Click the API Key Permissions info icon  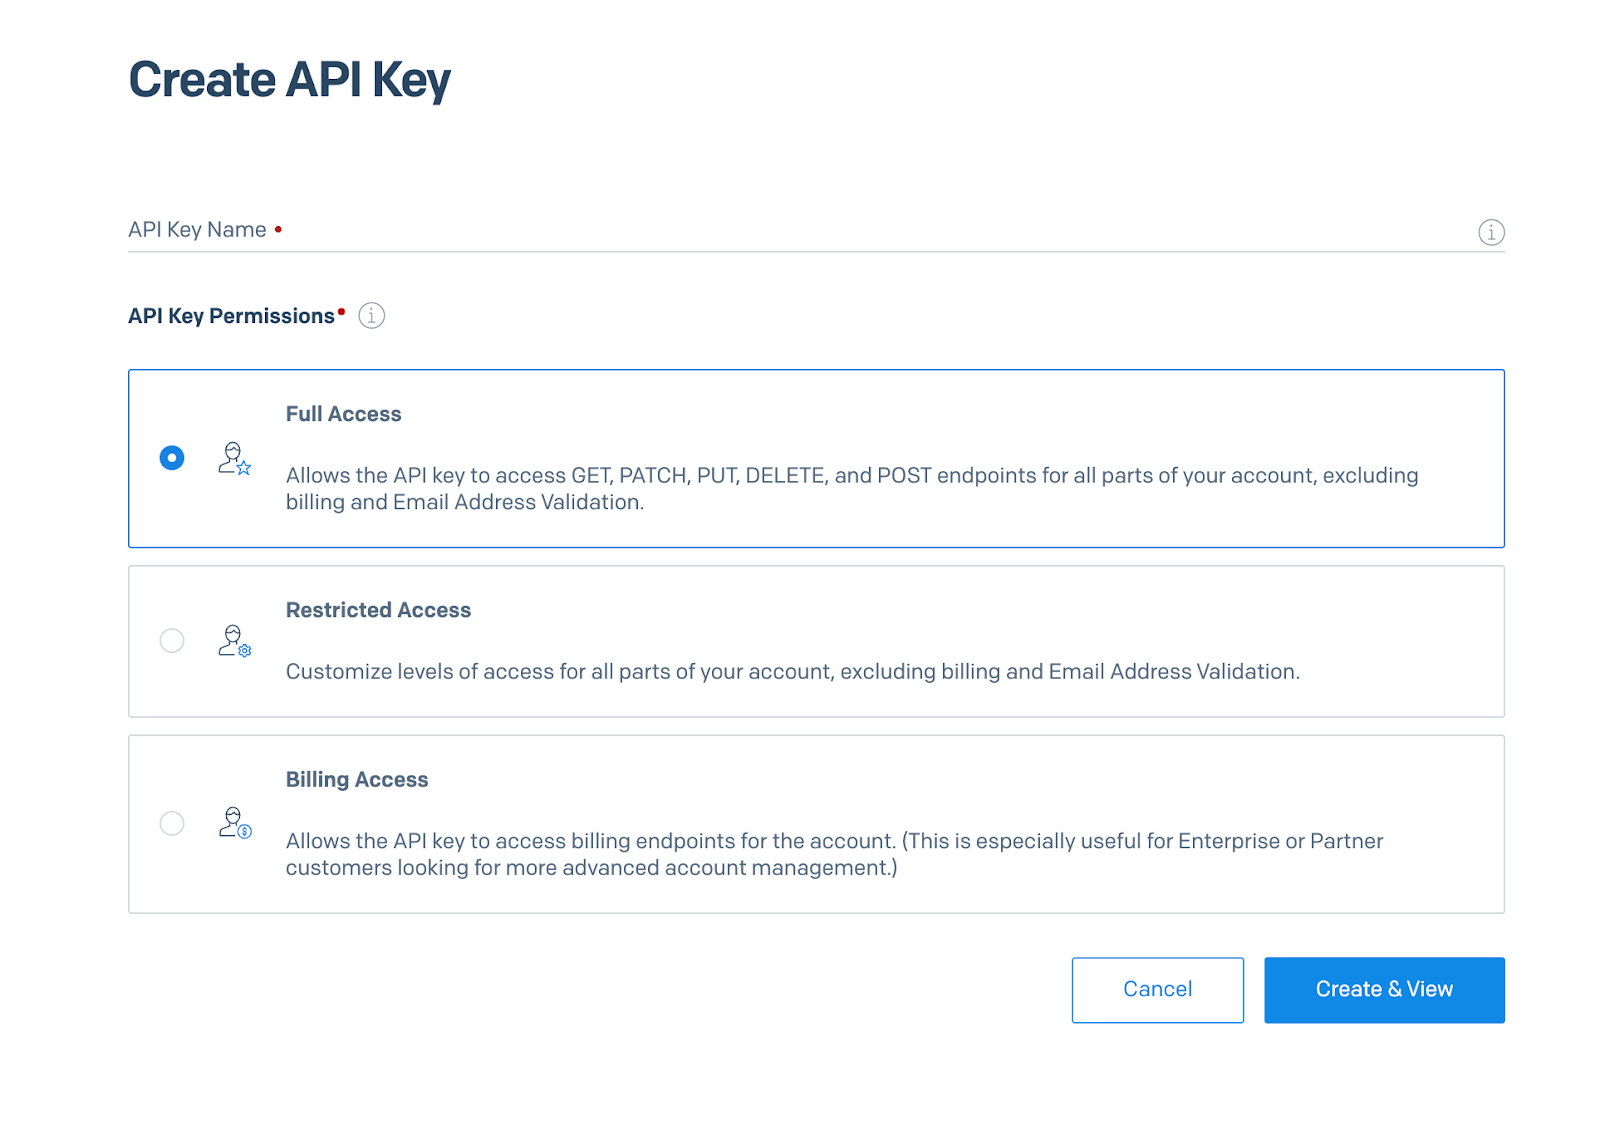372,316
